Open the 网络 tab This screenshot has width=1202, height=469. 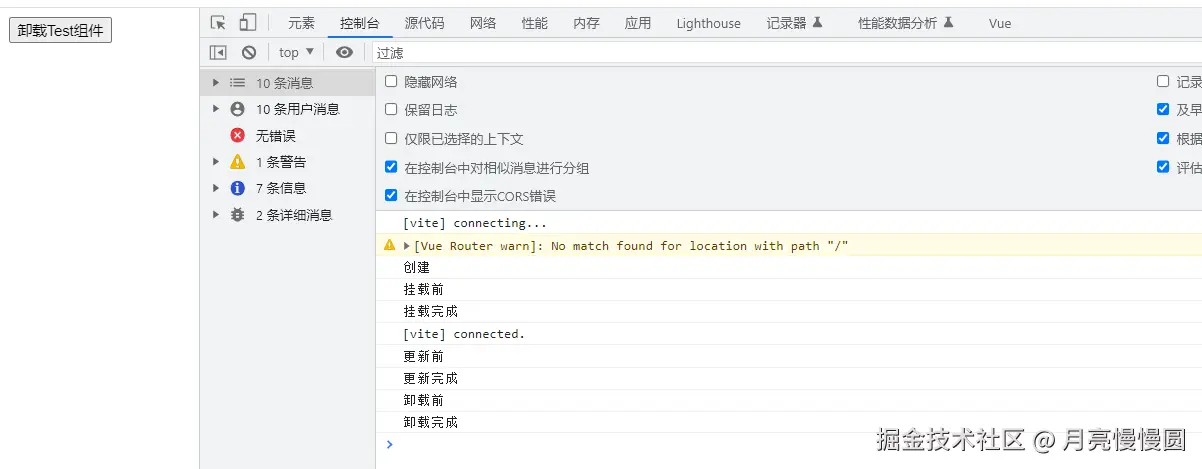(483, 23)
